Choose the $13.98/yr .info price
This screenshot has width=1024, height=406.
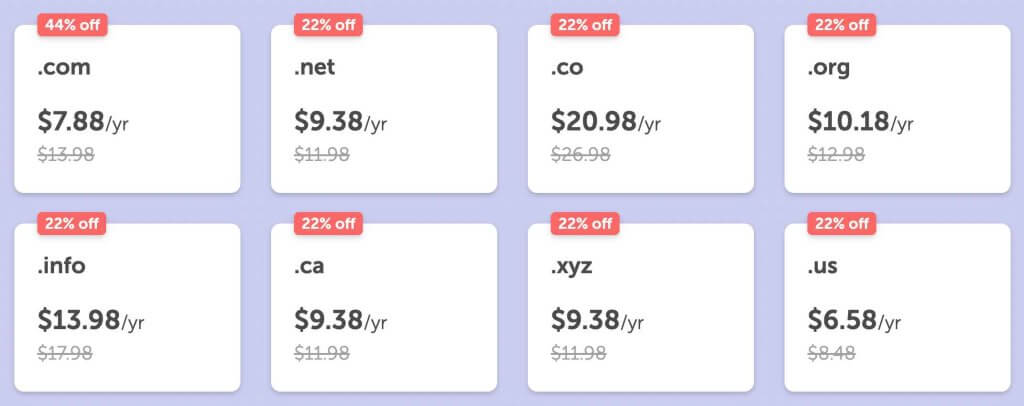[91, 321]
